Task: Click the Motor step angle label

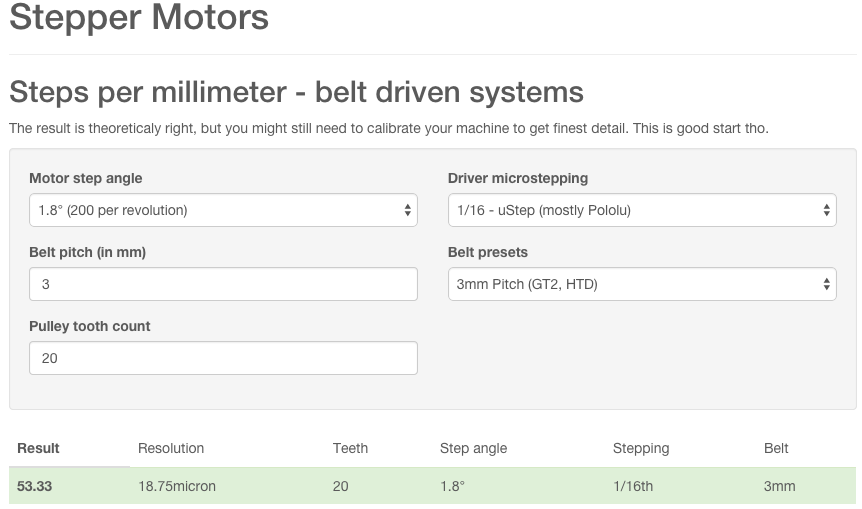Action: (x=86, y=178)
